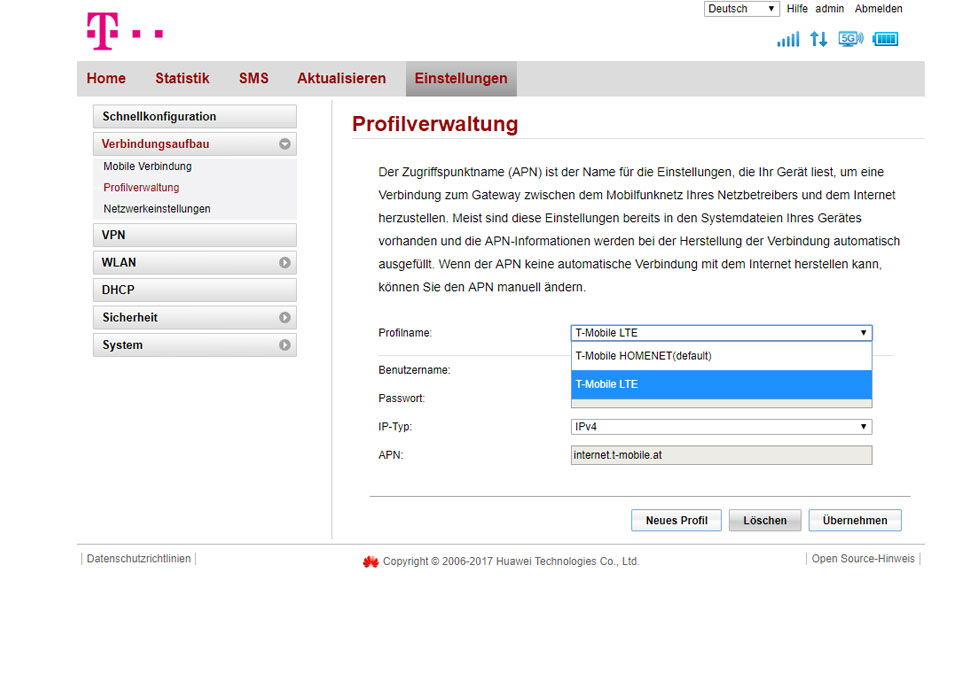Click Löschen button
Image resolution: width=968 pixels, height=675 pixels.
pyautogui.click(x=765, y=520)
